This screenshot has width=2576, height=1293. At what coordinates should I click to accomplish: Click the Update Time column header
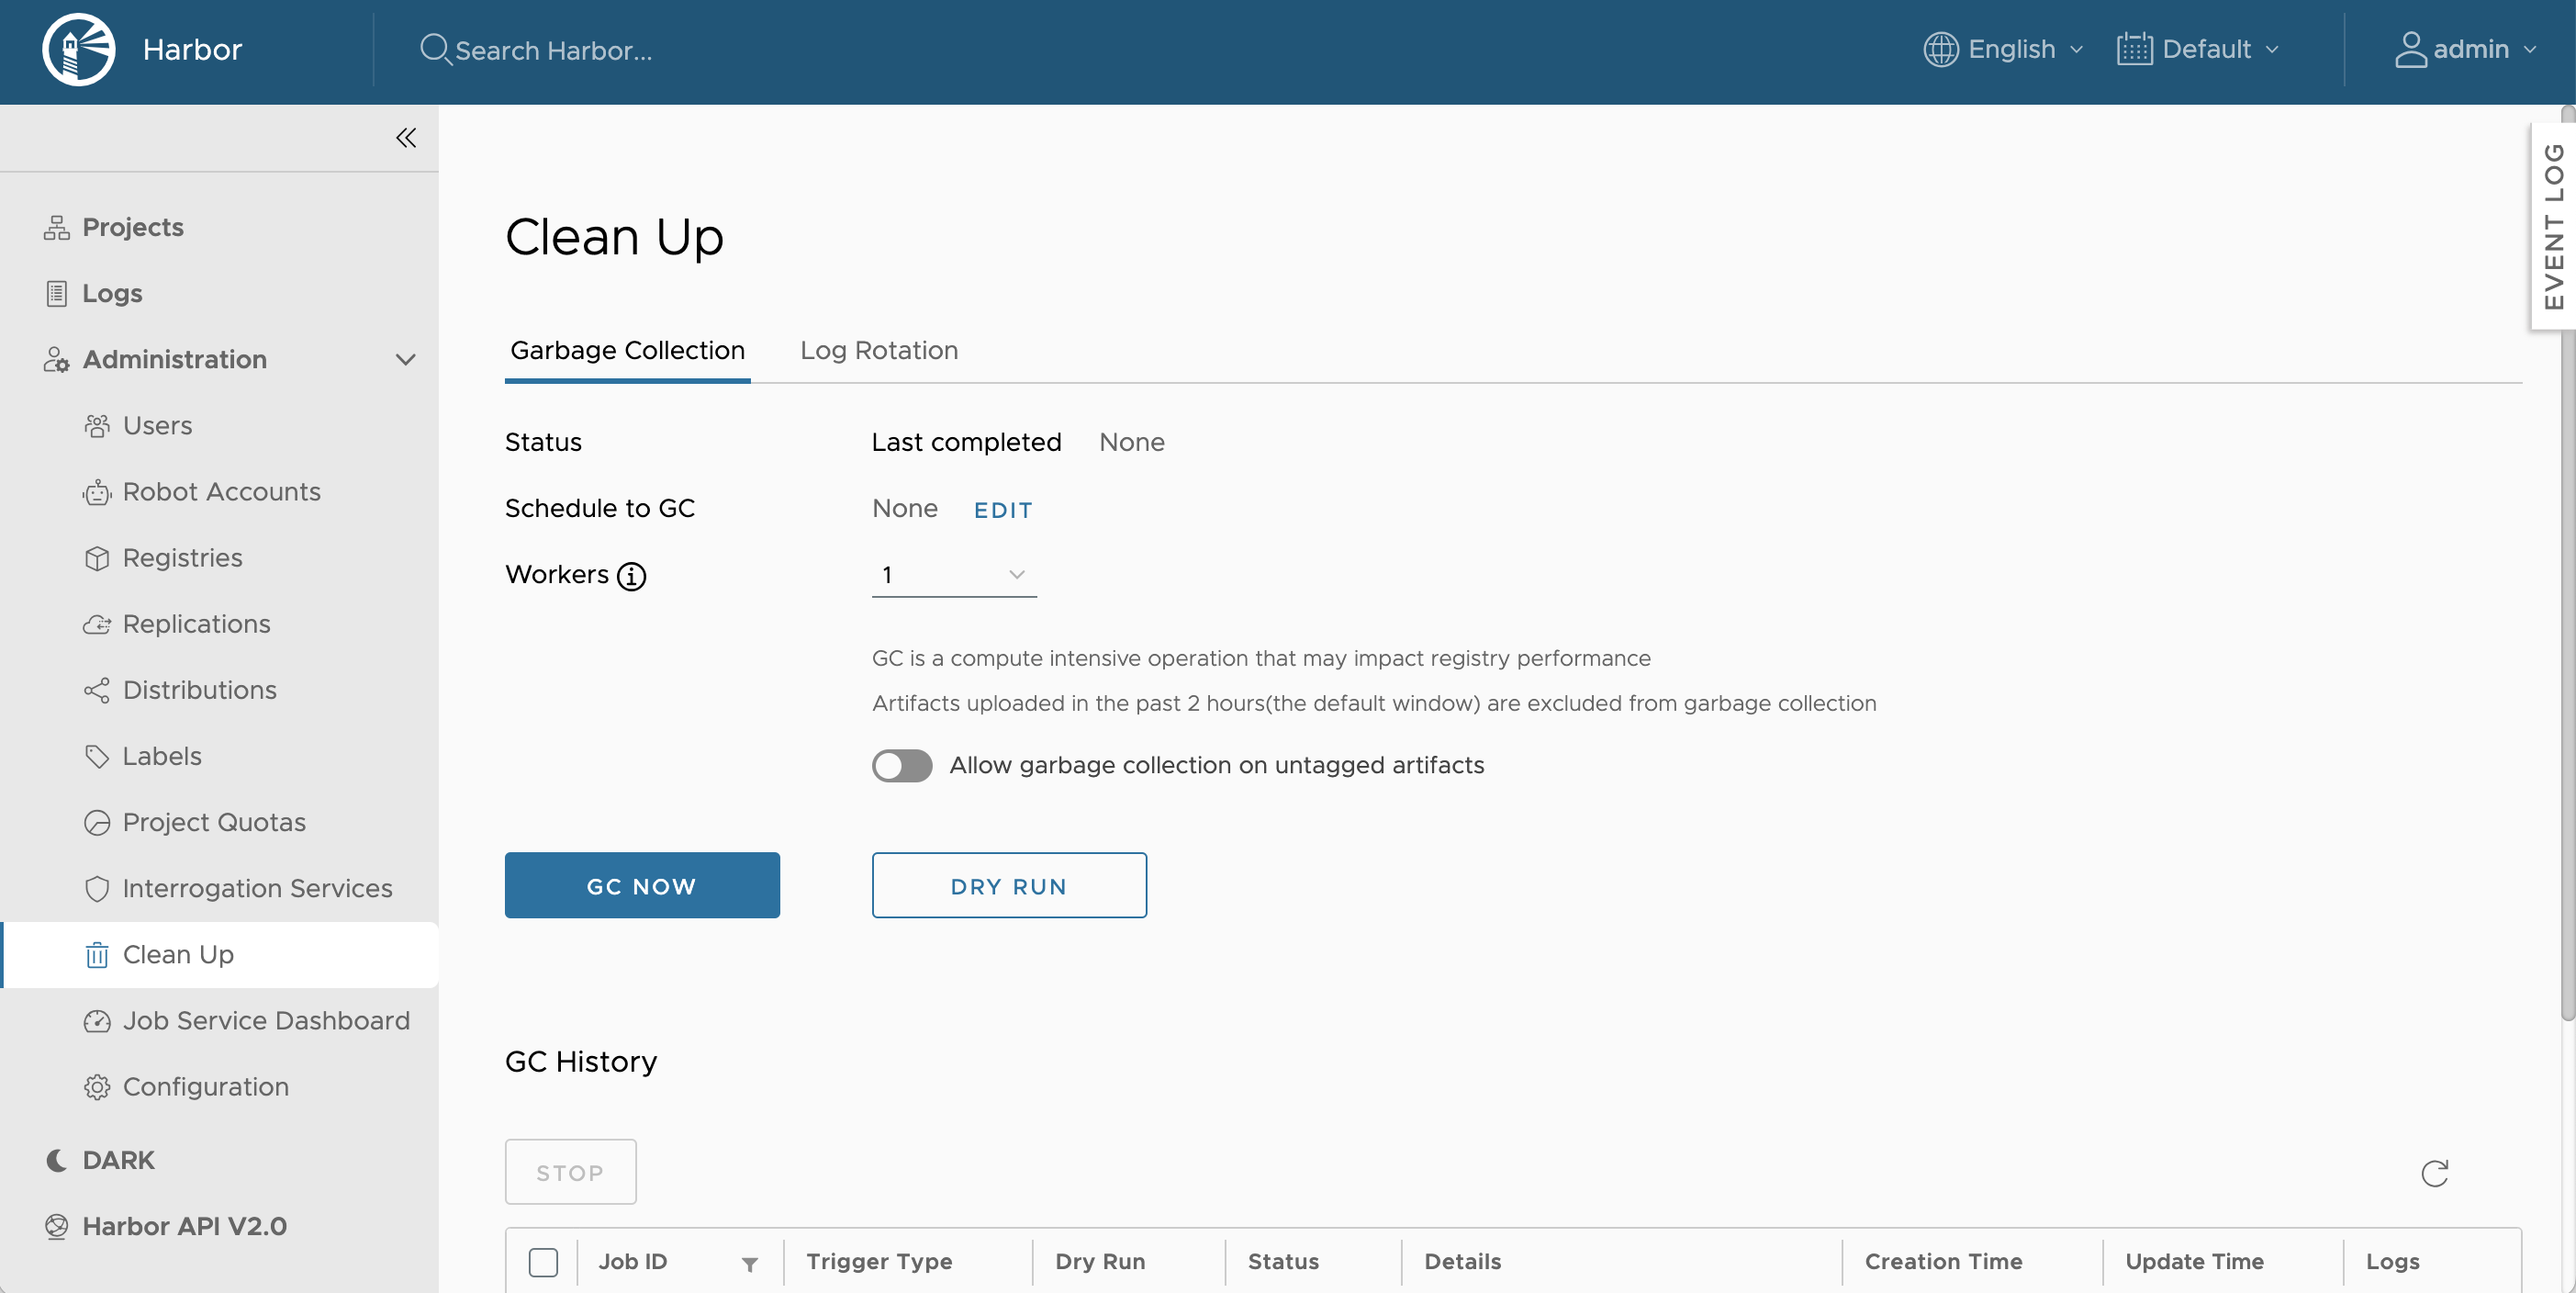pyautogui.click(x=2194, y=1262)
